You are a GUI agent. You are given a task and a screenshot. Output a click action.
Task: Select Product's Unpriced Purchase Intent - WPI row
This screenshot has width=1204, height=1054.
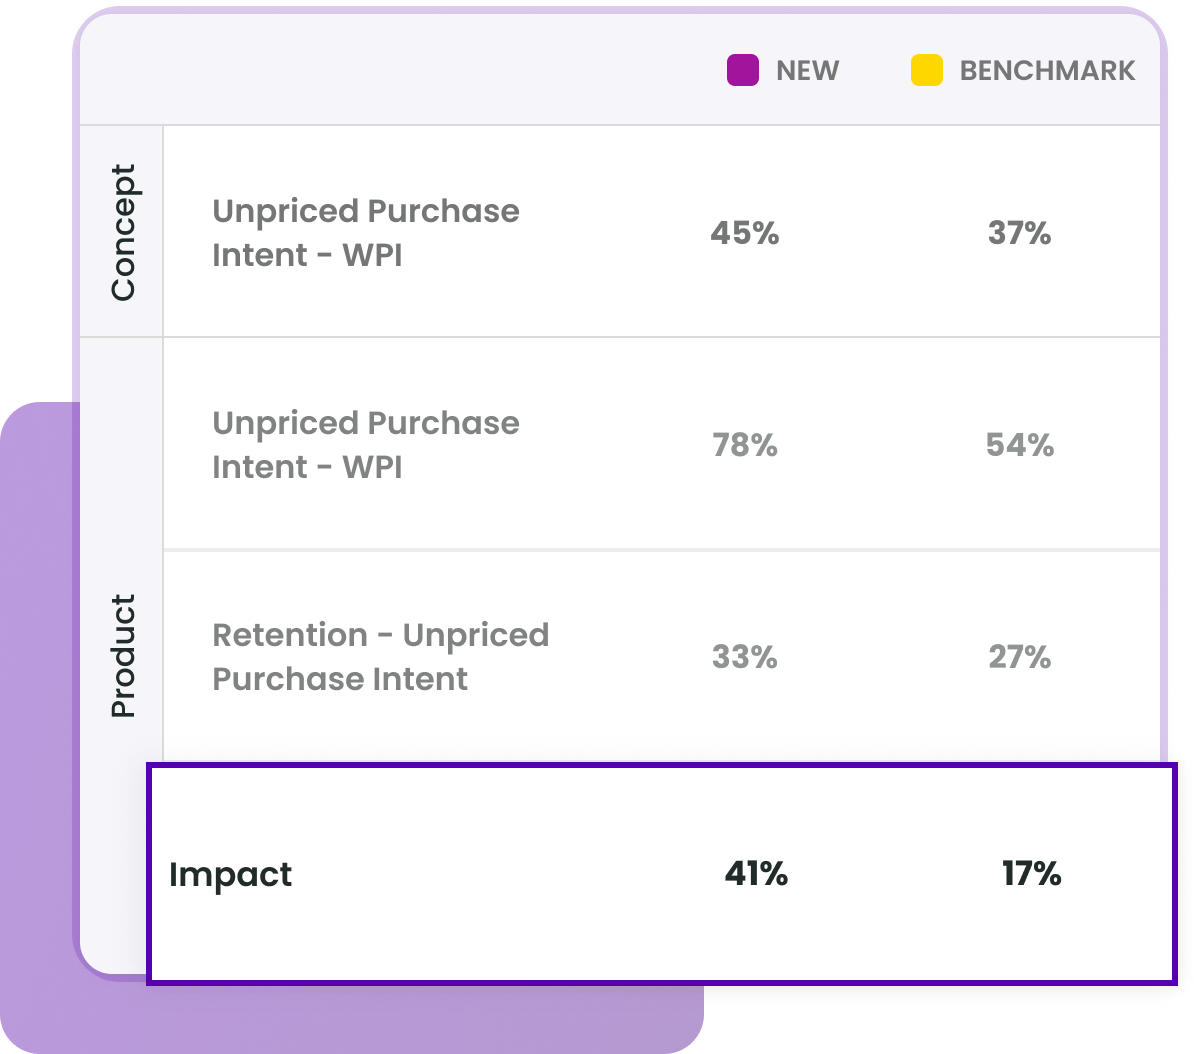point(661,443)
